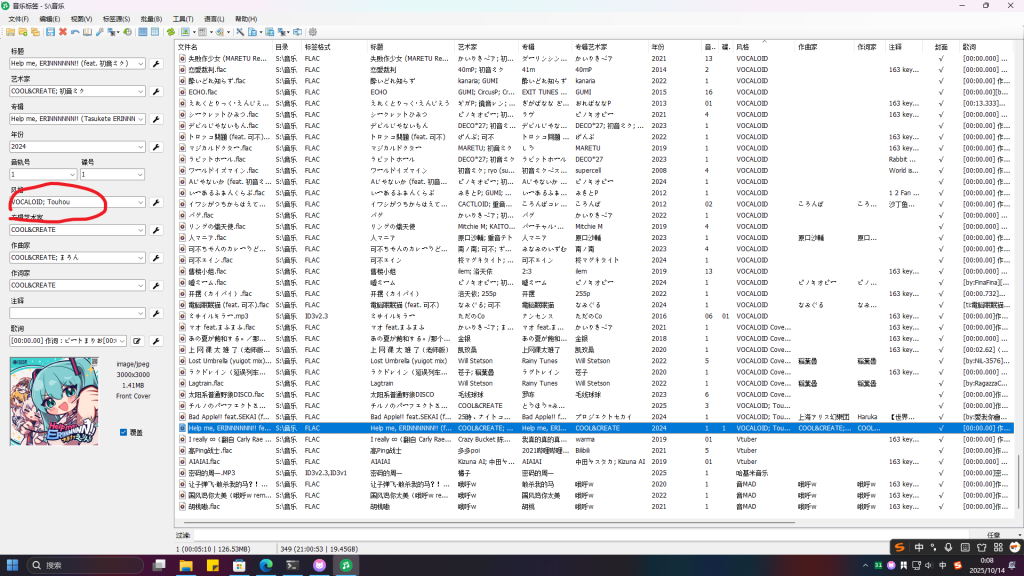
Task: Open the 工具(T) menu
Action: click(x=182, y=19)
